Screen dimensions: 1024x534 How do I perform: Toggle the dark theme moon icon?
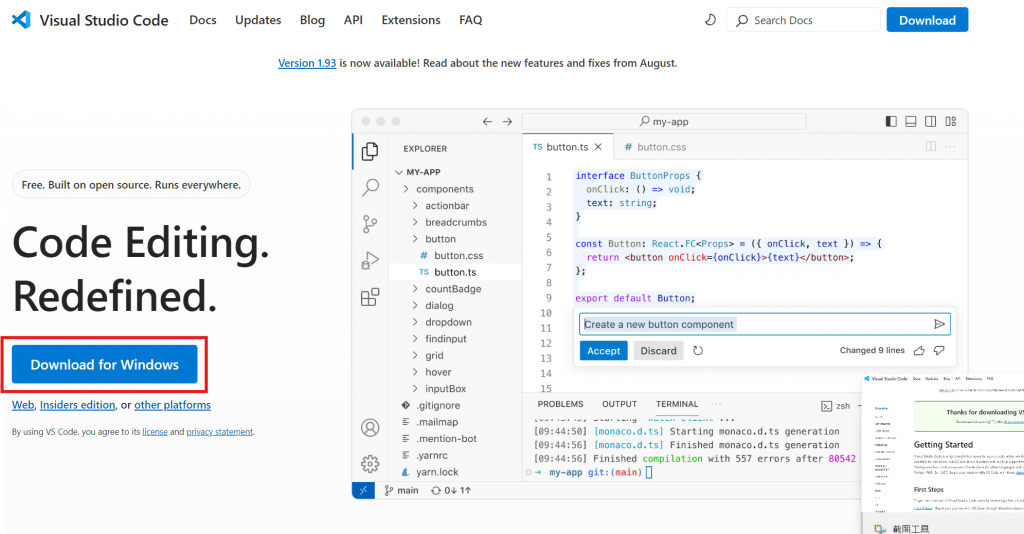point(710,20)
